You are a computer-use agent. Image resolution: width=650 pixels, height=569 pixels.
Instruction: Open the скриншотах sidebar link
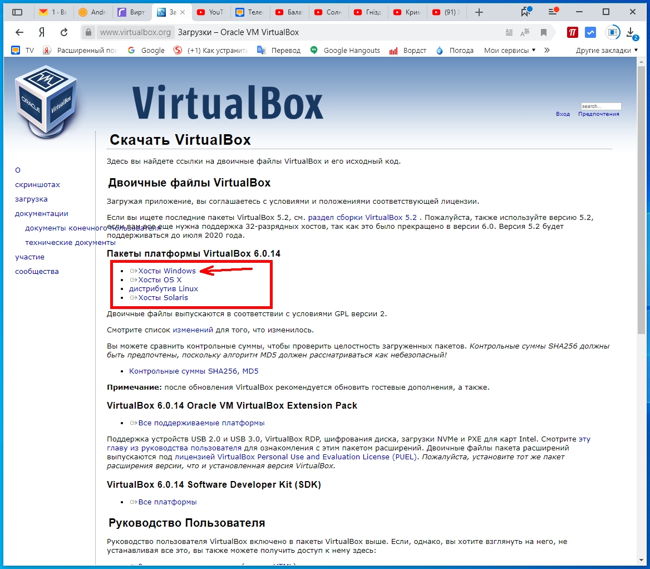[37, 184]
